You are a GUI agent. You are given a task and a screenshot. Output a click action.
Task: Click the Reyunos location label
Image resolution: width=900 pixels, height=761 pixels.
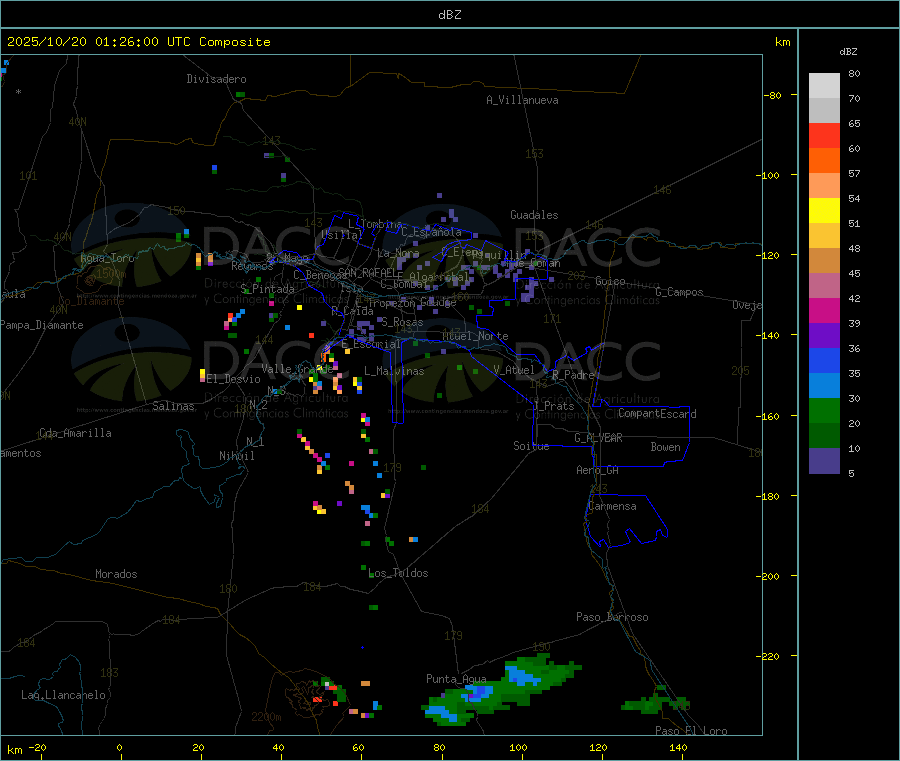[252, 266]
